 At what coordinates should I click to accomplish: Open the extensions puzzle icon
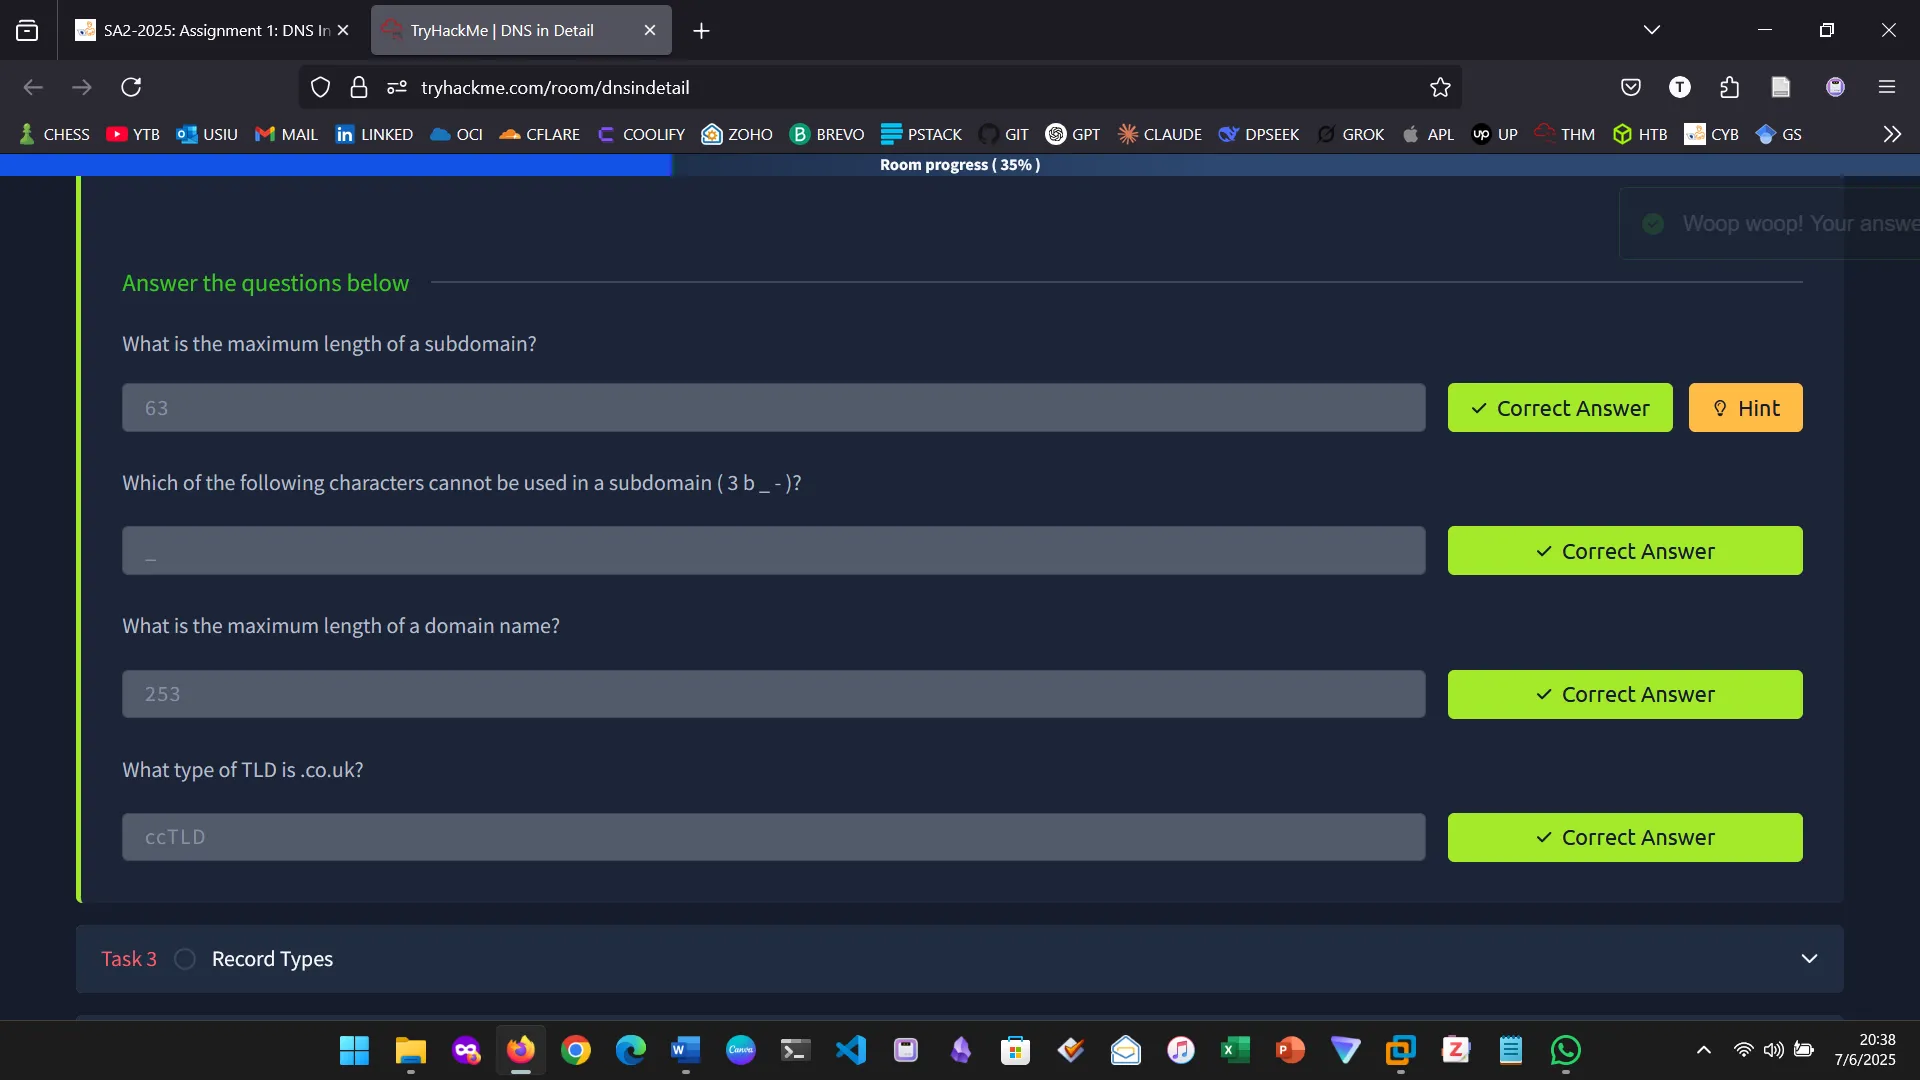(1730, 87)
